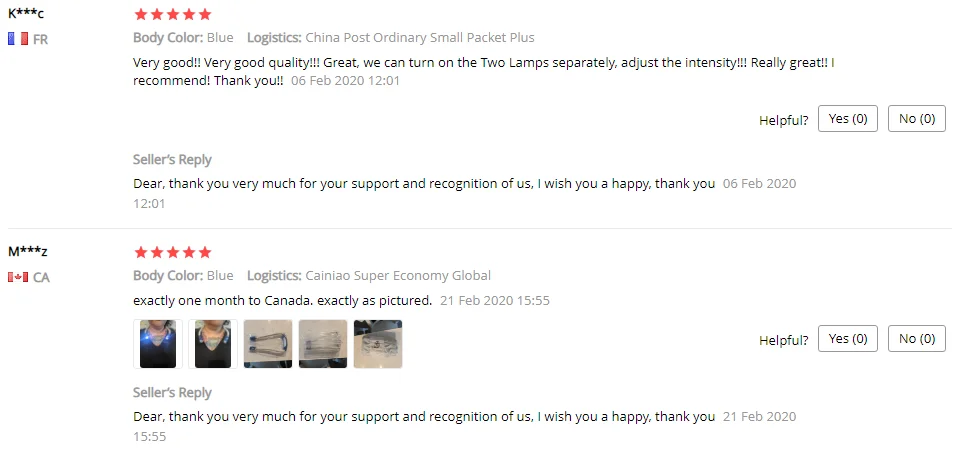Click the FR country label
This screenshot has width=957, height=461.
(x=41, y=40)
